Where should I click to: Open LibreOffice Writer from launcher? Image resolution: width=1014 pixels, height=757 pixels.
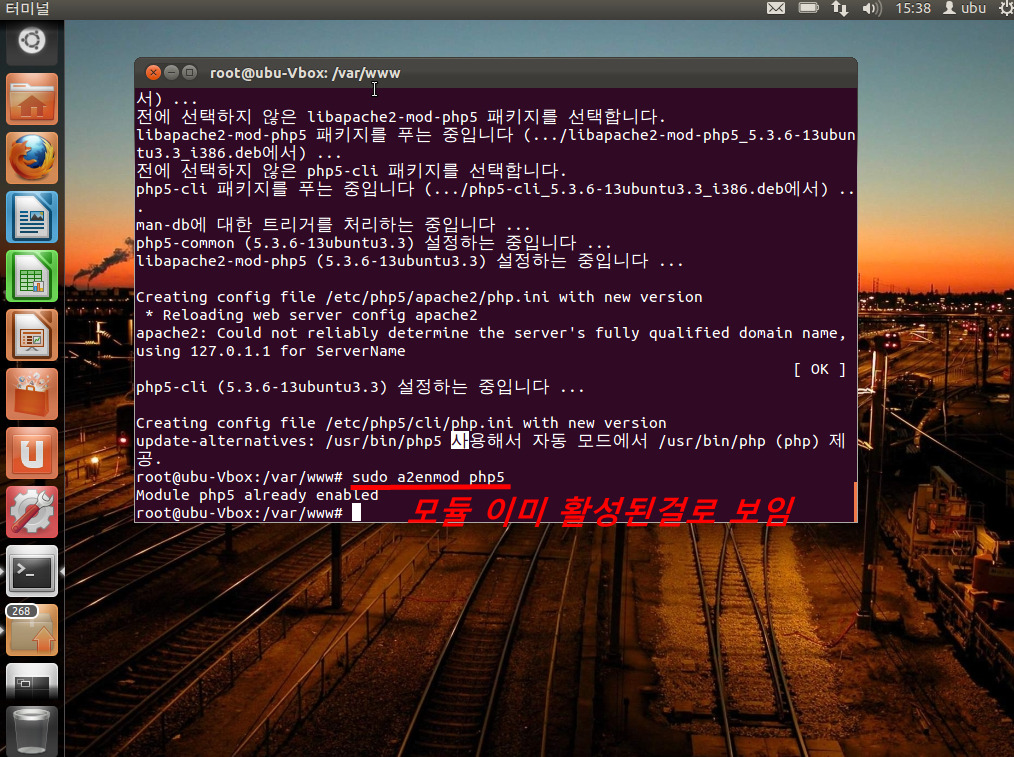[x=31, y=217]
